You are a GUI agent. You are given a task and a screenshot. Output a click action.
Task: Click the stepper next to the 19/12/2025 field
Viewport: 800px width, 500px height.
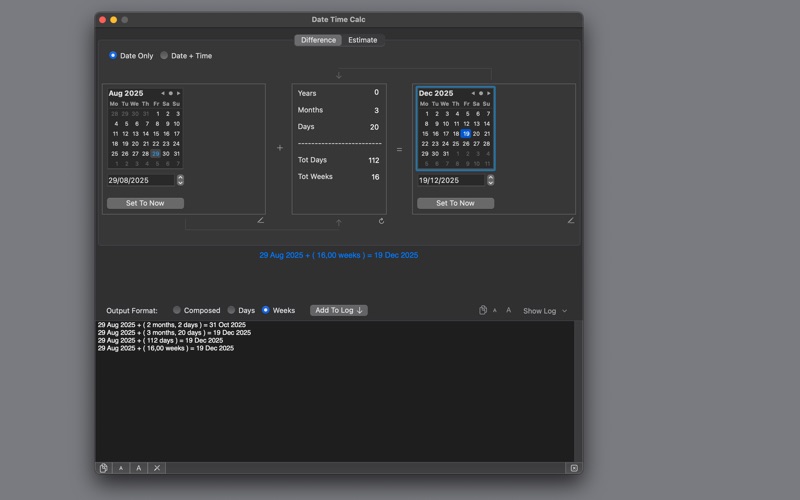490,180
